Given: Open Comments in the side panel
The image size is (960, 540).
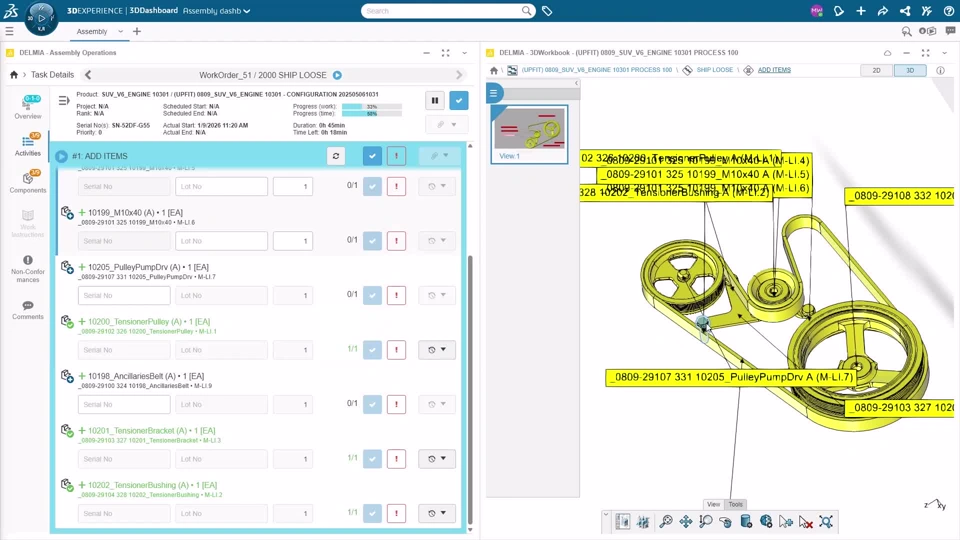Looking at the screenshot, I should tap(28, 310).
